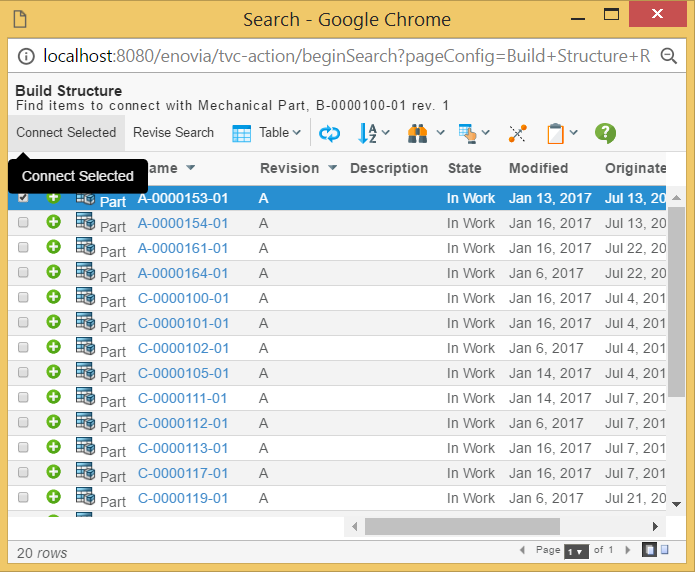Open the page number dropdown
The height and width of the screenshot is (572, 695).
[x=576, y=551]
